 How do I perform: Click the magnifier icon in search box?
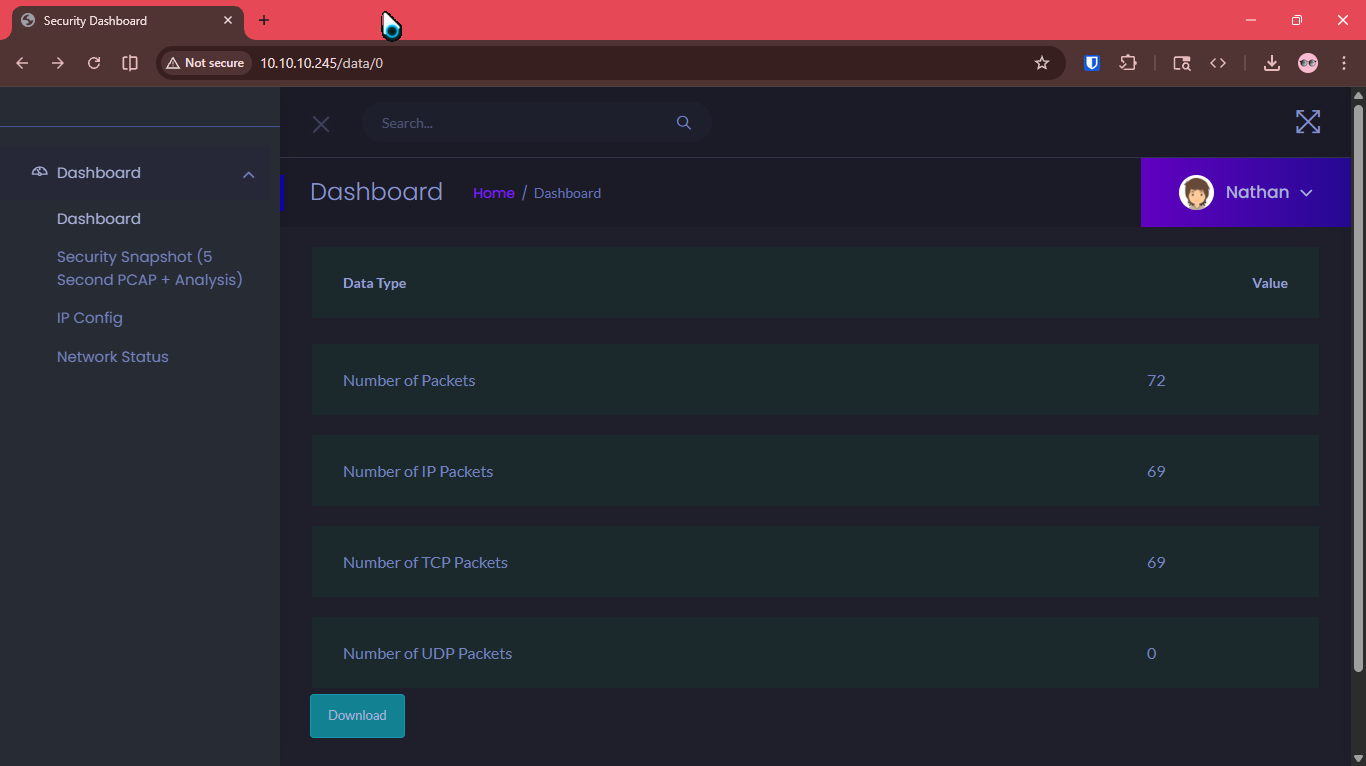(684, 123)
